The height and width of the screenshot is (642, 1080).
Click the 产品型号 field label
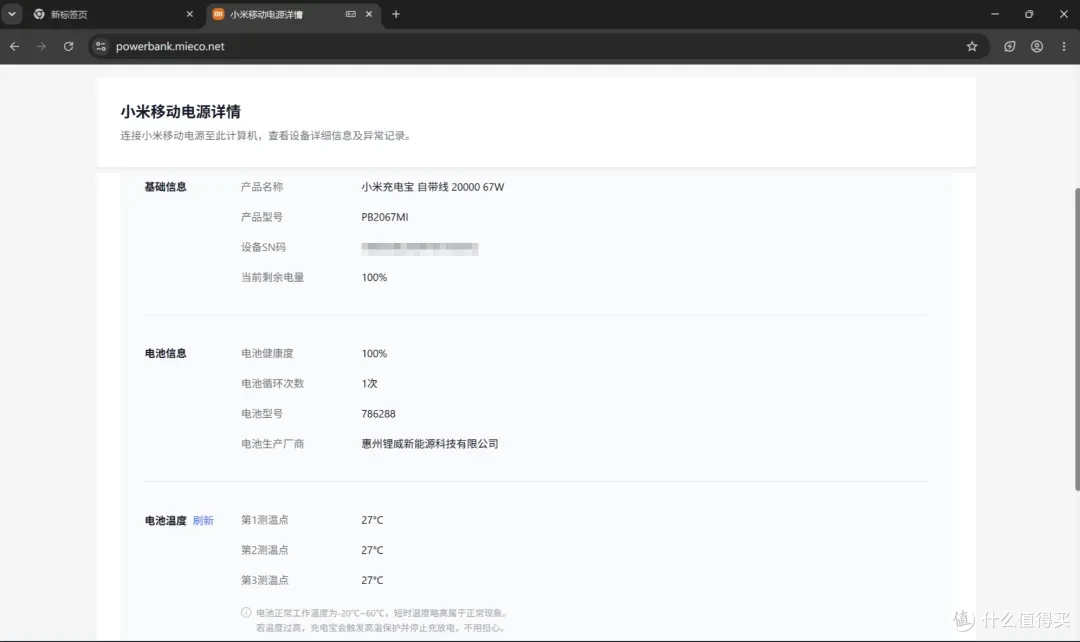coord(262,217)
